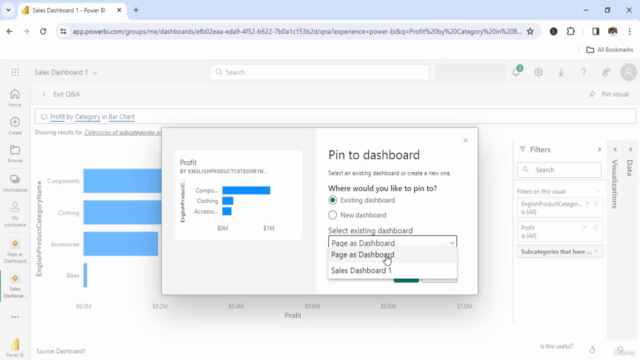Screen dimensions: 640x360
Task: Select the New dashboard radio button
Action: (x=333, y=215)
